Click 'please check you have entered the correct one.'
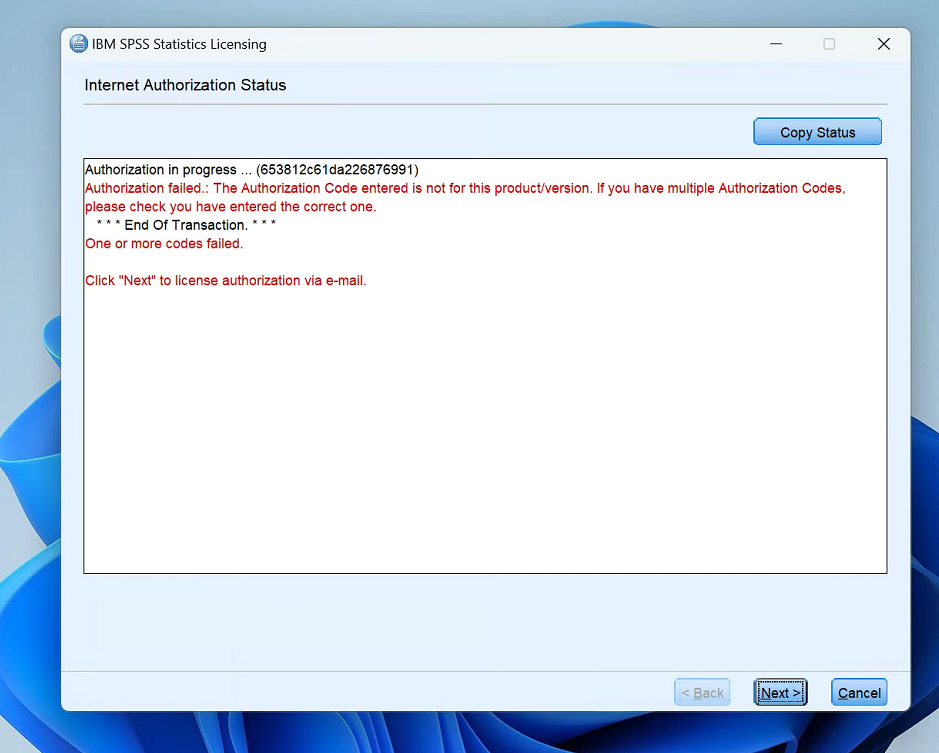 click(231, 207)
